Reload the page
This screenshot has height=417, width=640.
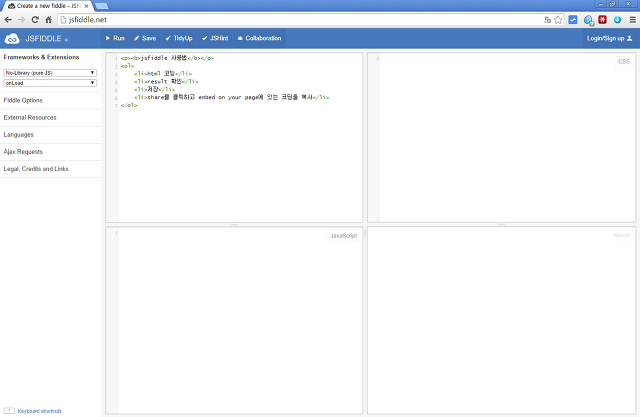[x=35, y=20]
